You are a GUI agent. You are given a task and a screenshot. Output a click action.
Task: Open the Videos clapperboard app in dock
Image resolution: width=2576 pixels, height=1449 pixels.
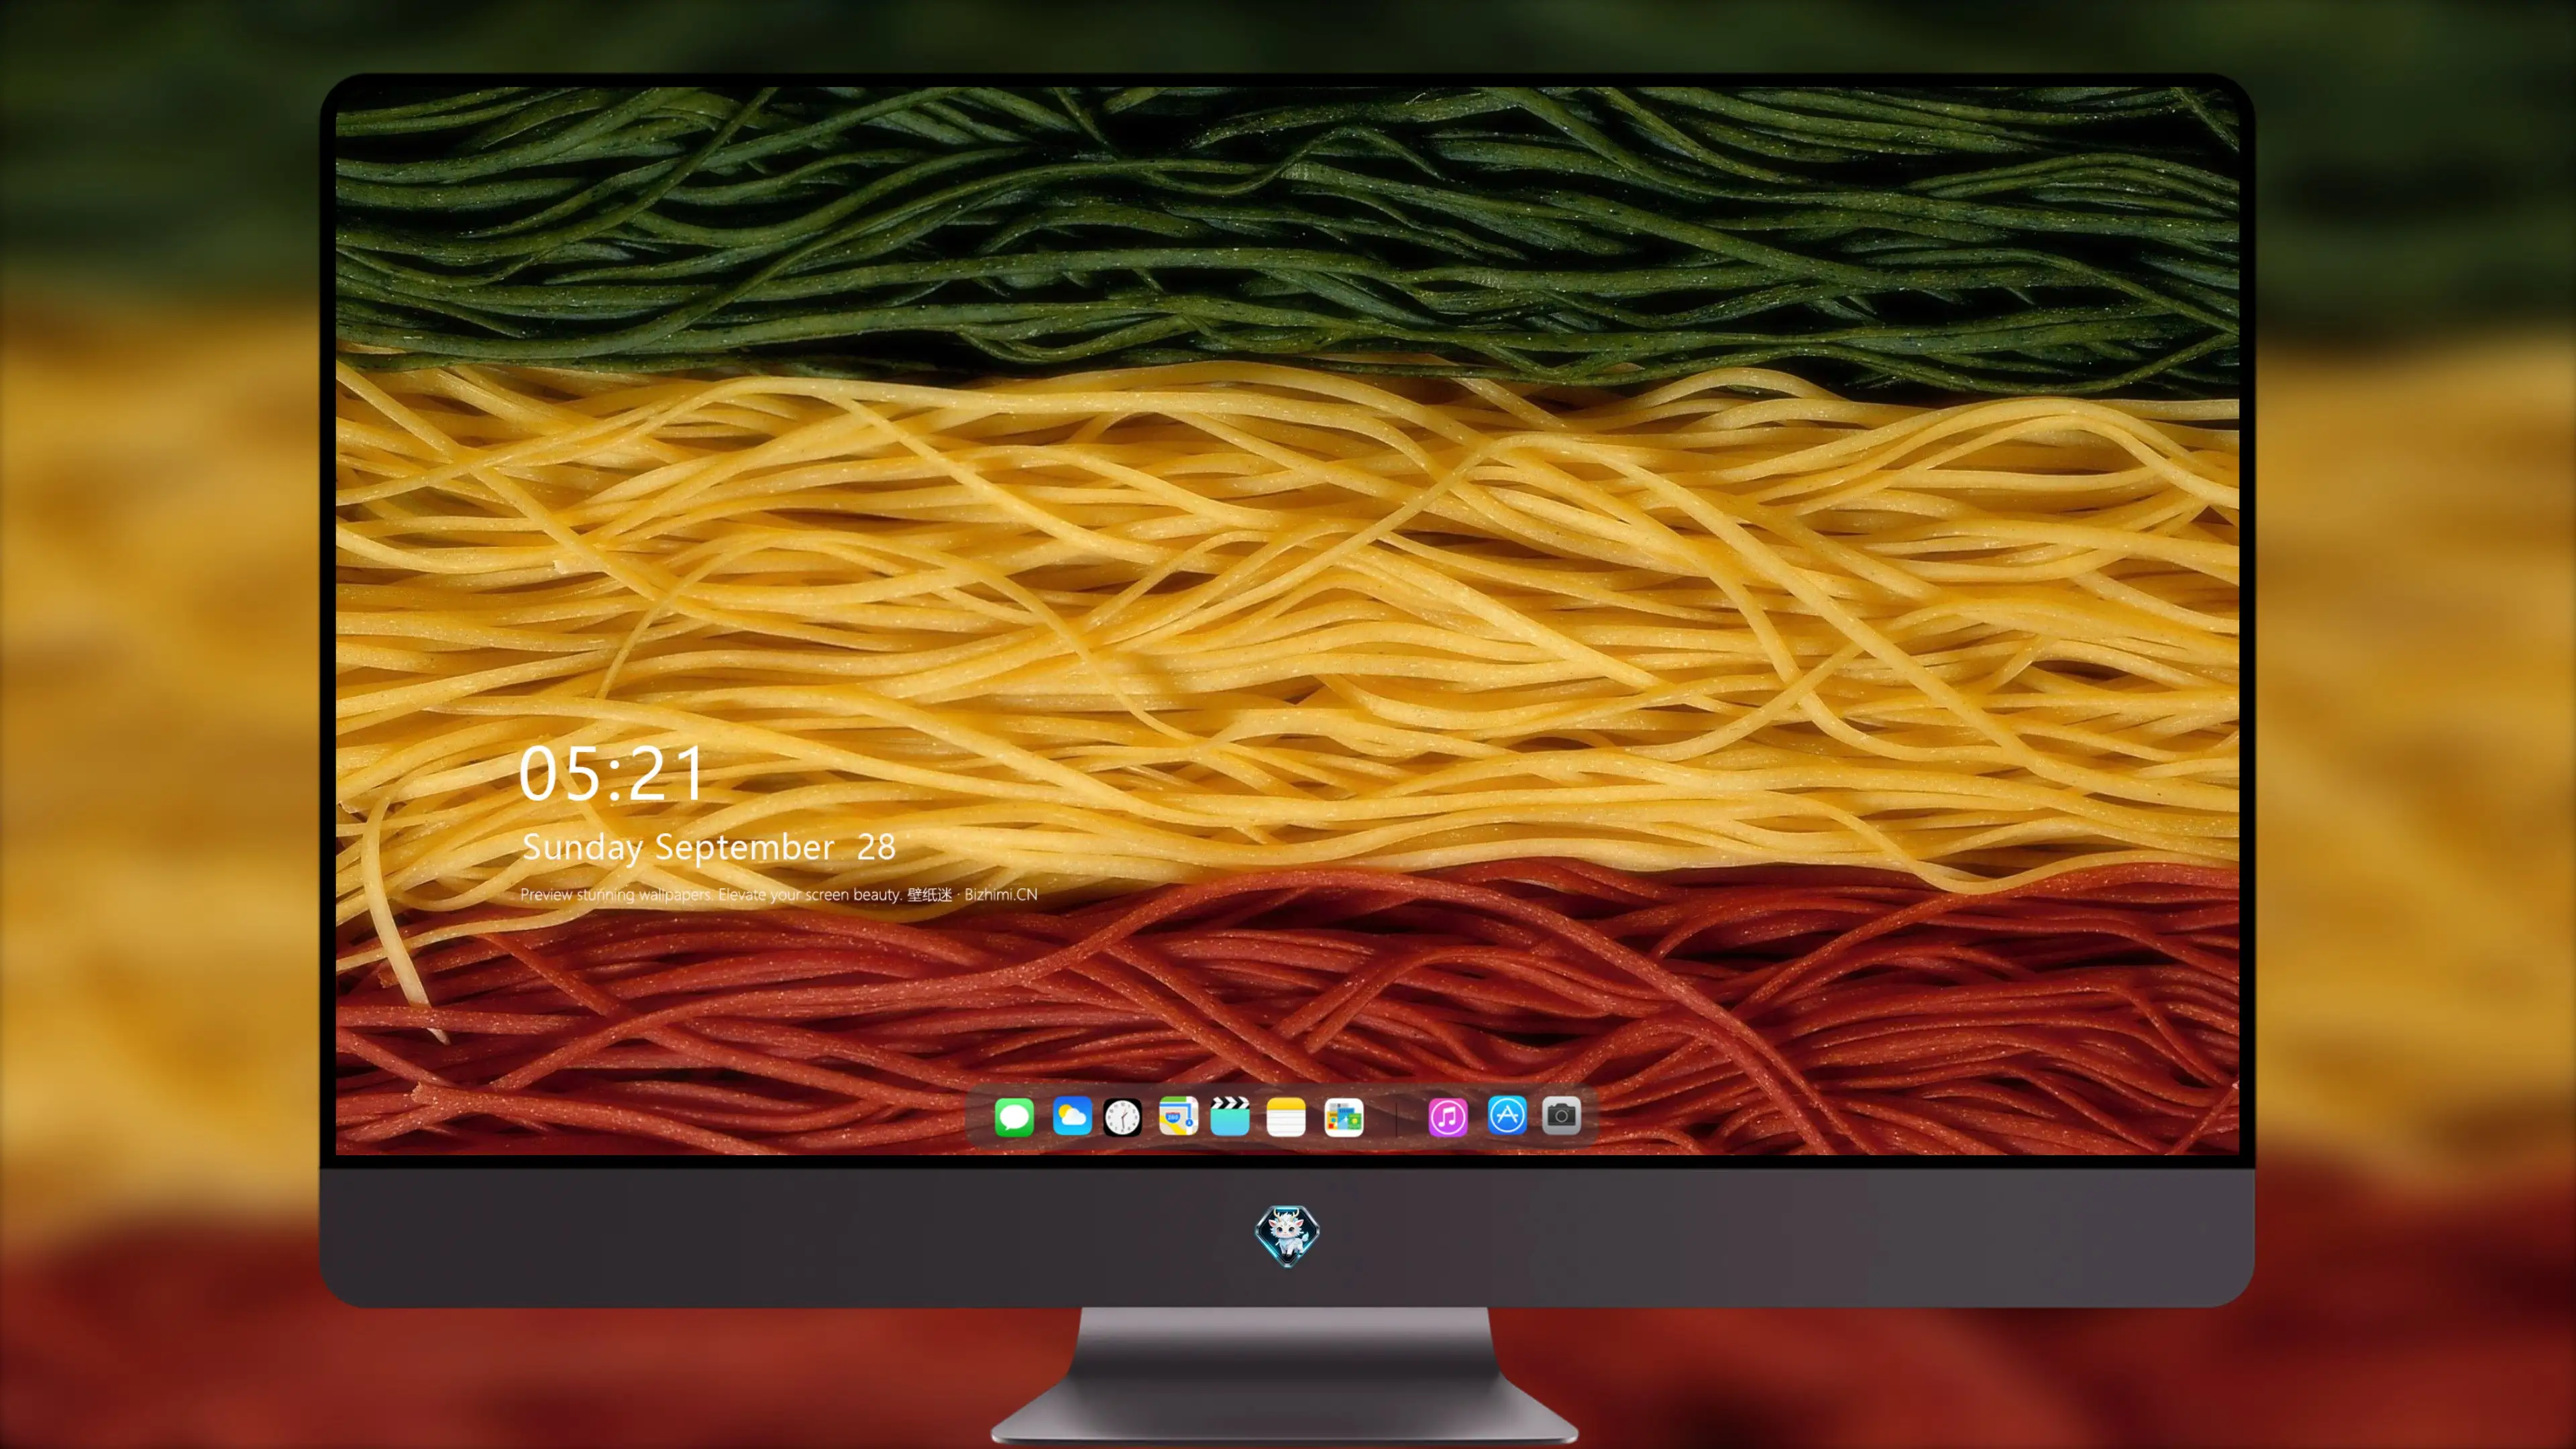(1230, 1116)
